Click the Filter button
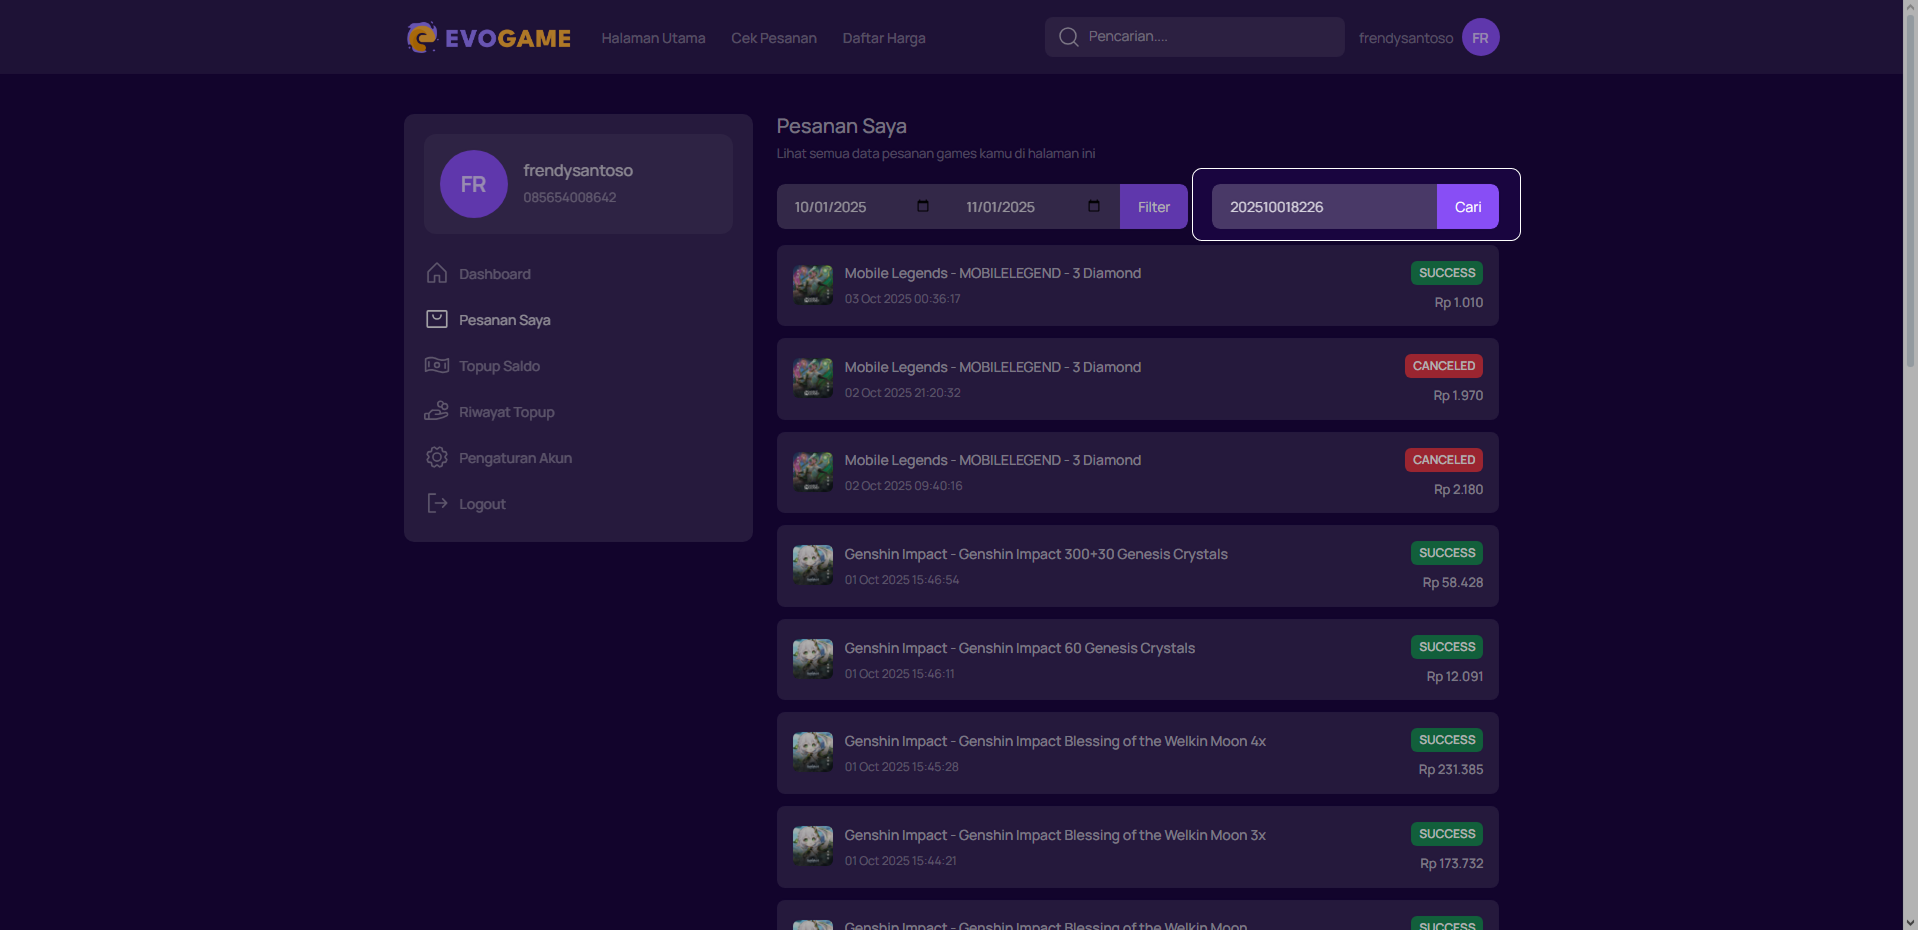The width and height of the screenshot is (1918, 930). [x=1153, y=207]
